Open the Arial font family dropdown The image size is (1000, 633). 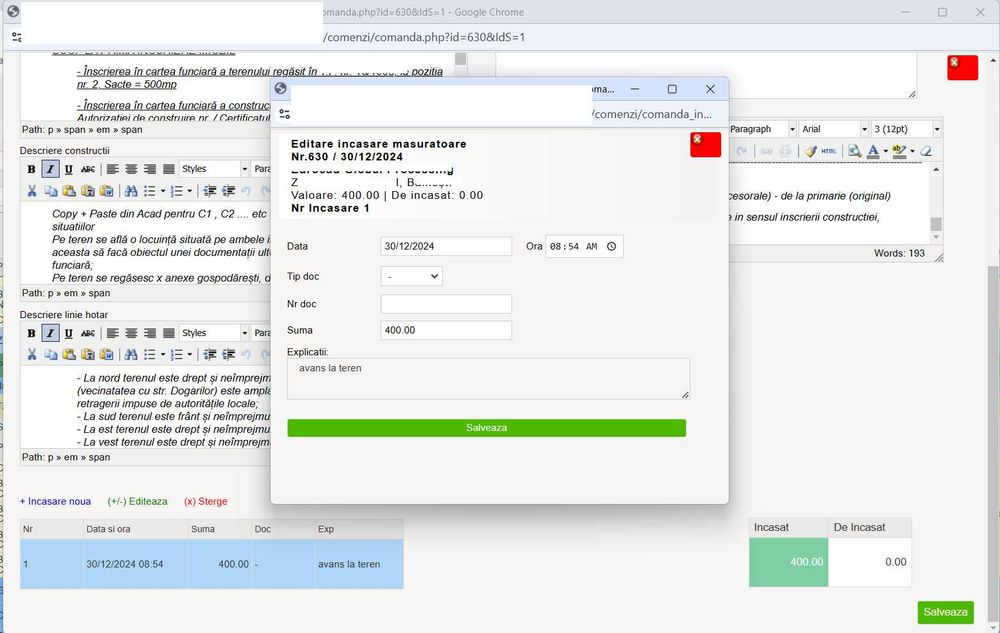point(834,129)
